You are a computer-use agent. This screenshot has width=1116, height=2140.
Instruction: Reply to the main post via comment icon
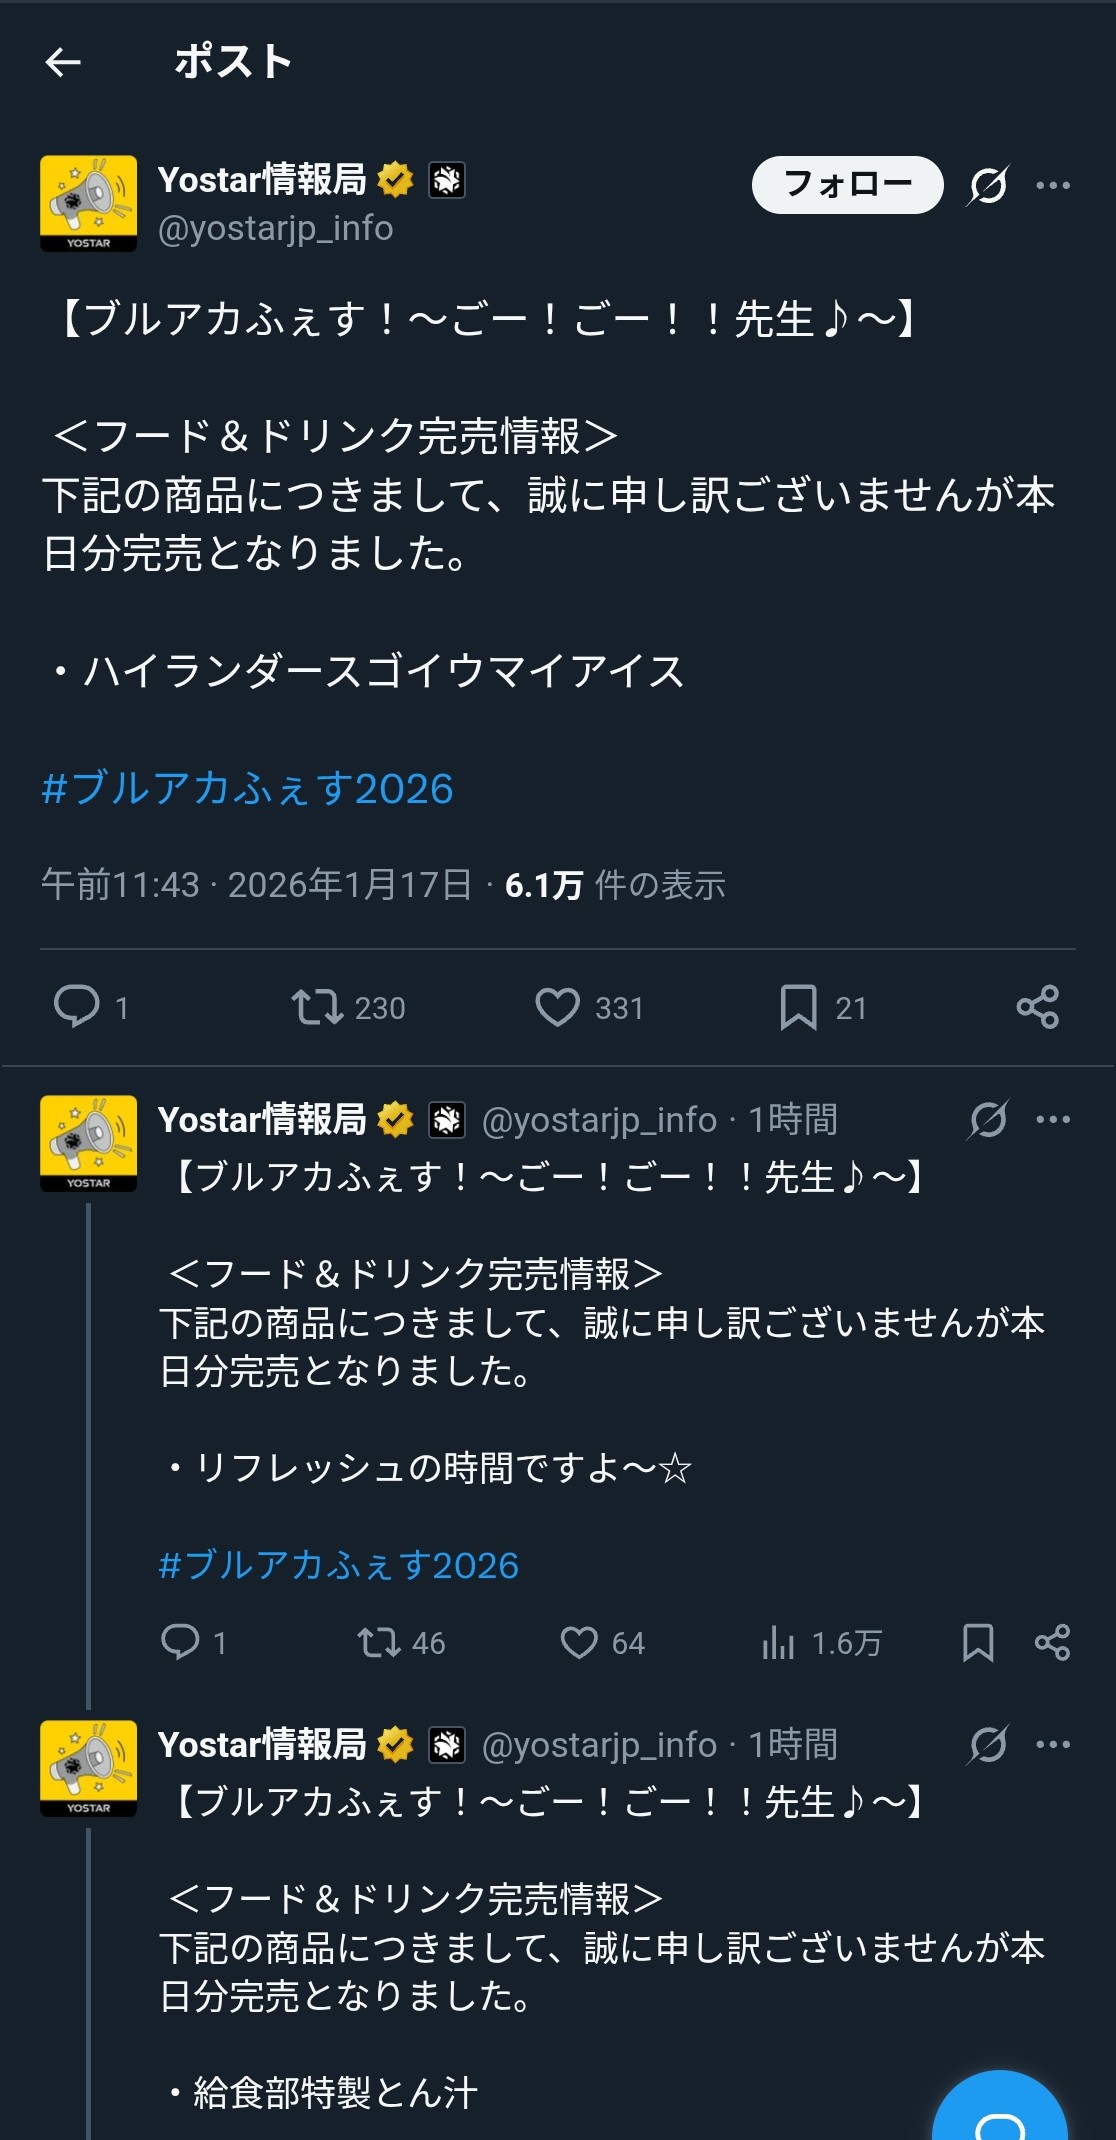coord(77,1006)
